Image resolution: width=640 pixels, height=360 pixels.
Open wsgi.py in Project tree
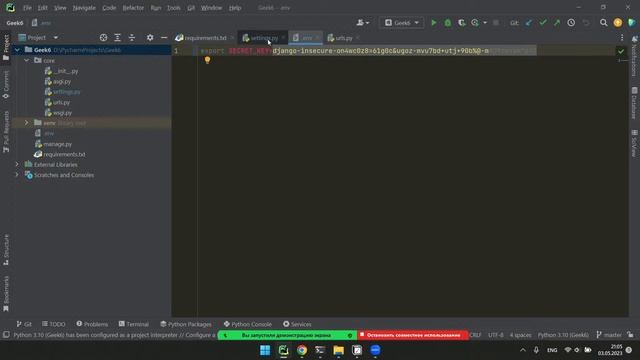[62, 113]
